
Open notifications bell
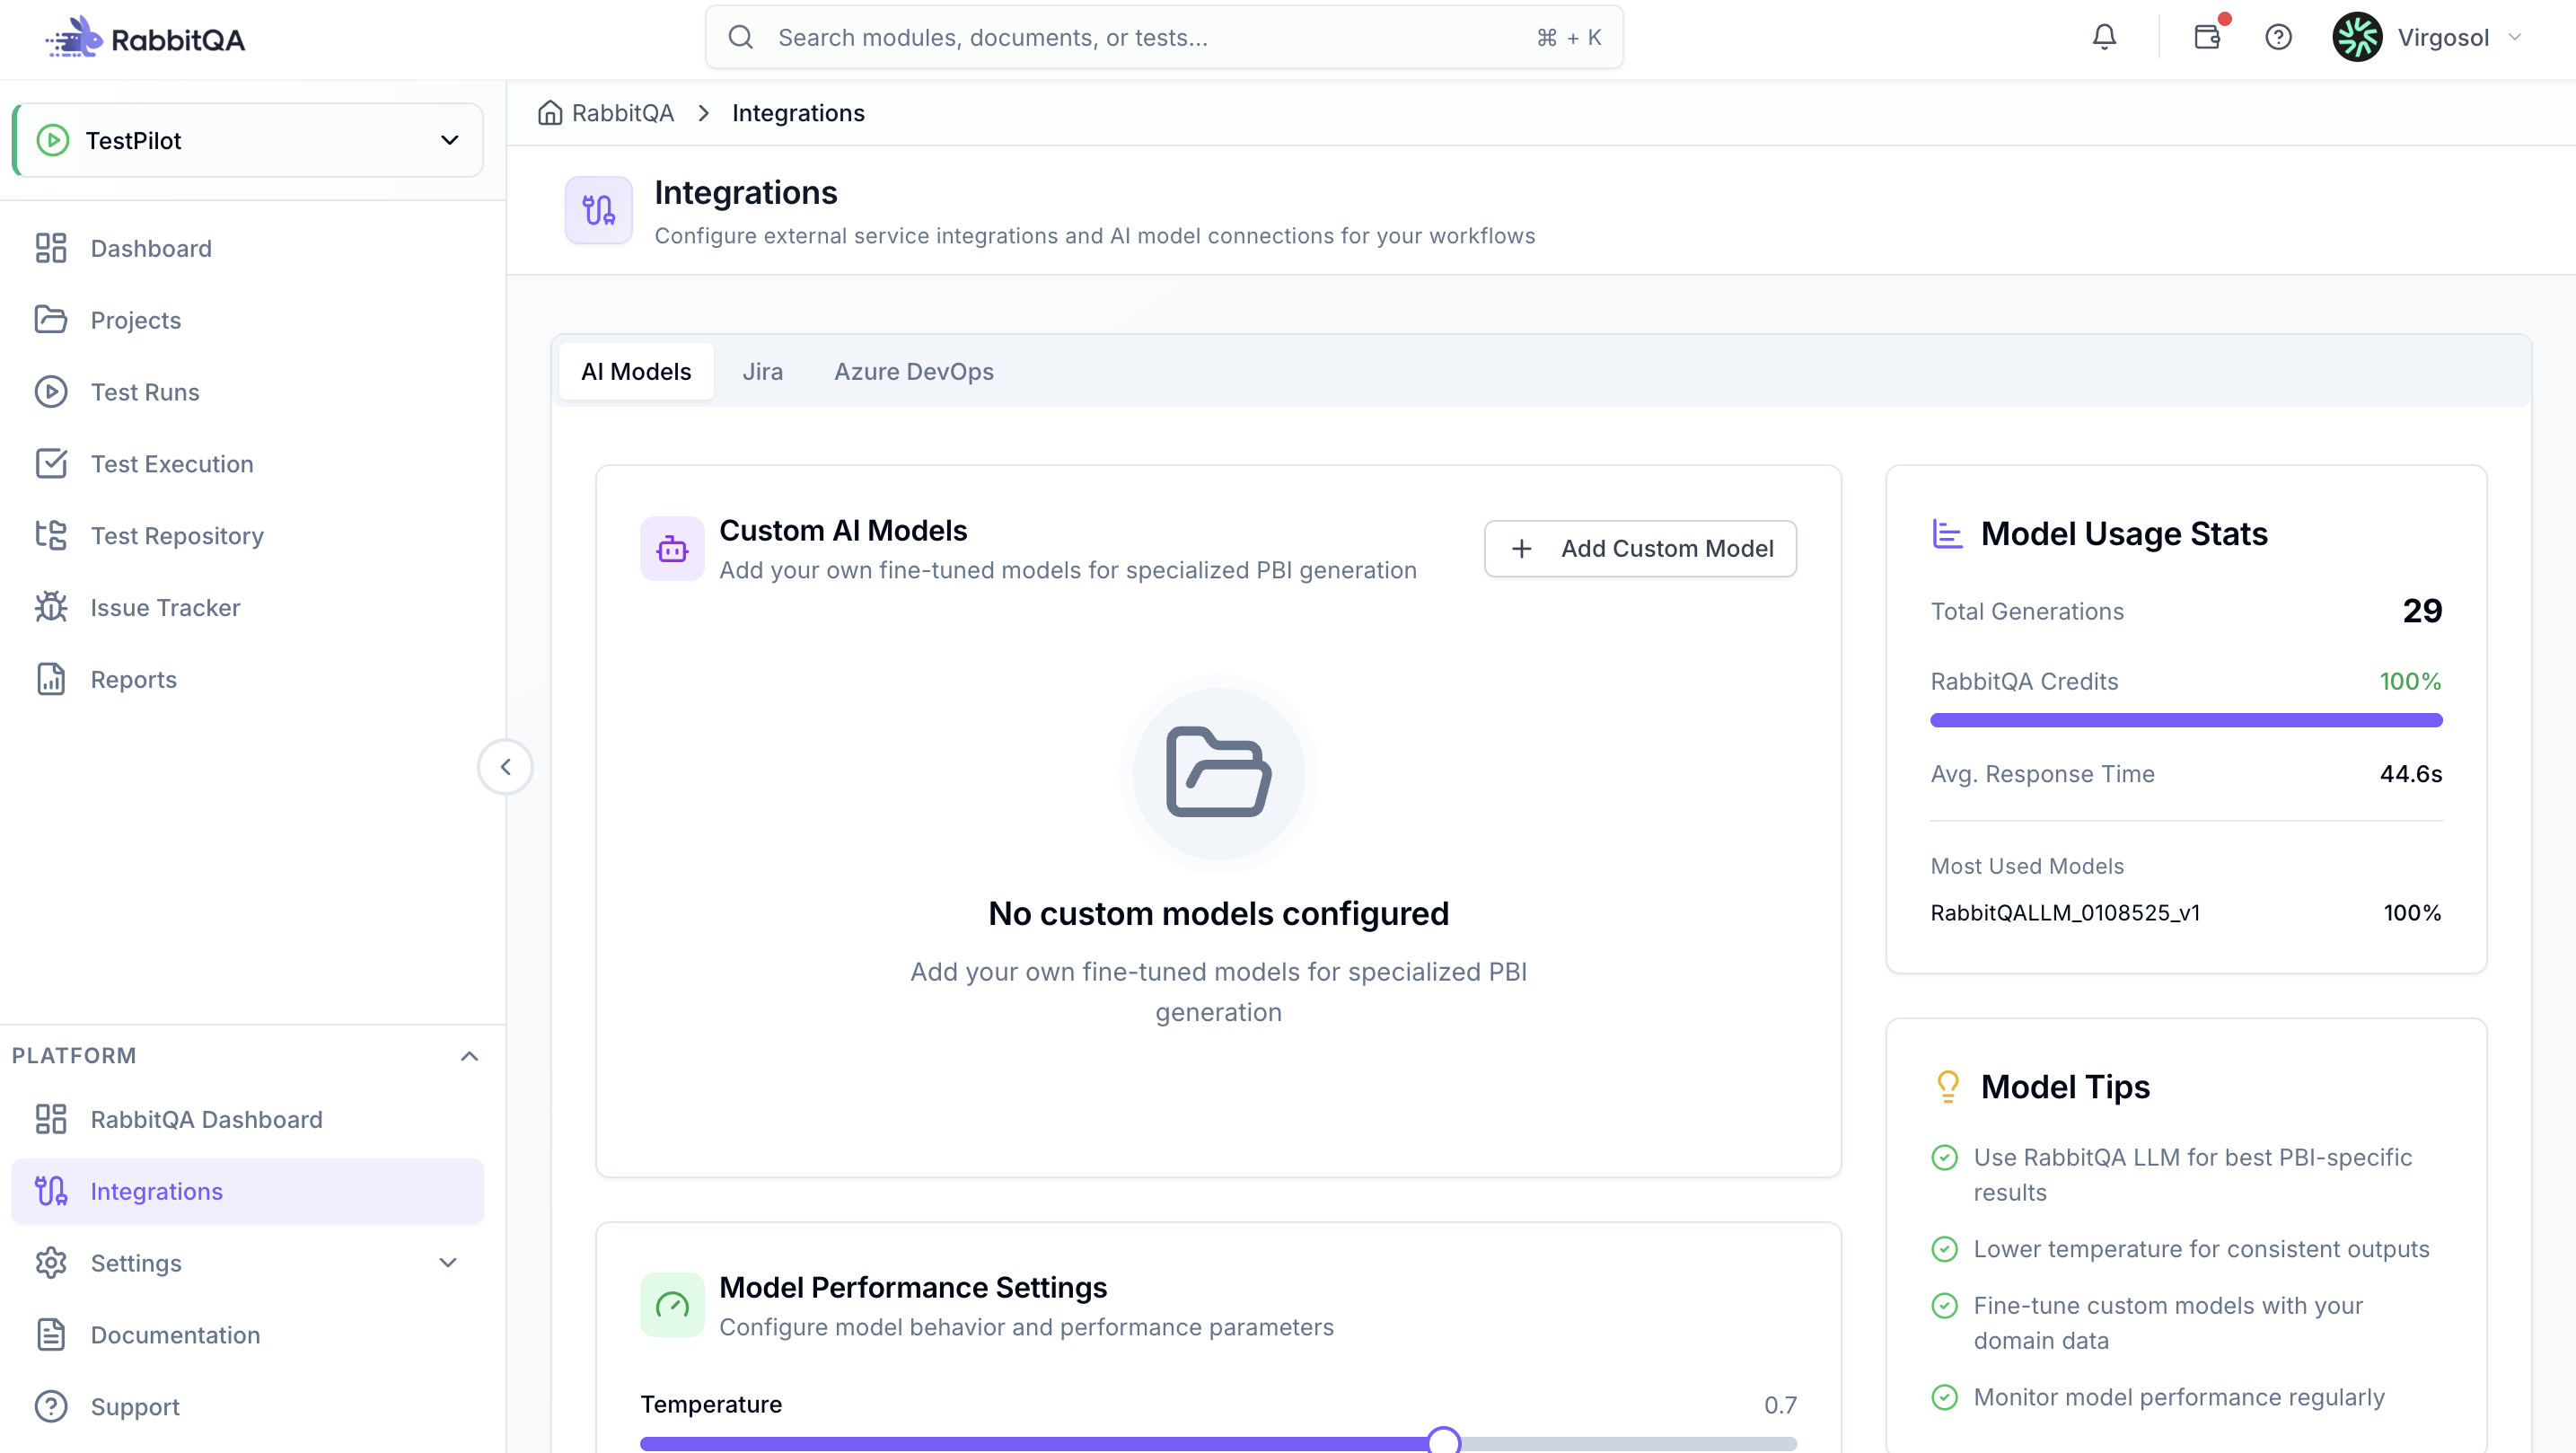(2104, 37)
